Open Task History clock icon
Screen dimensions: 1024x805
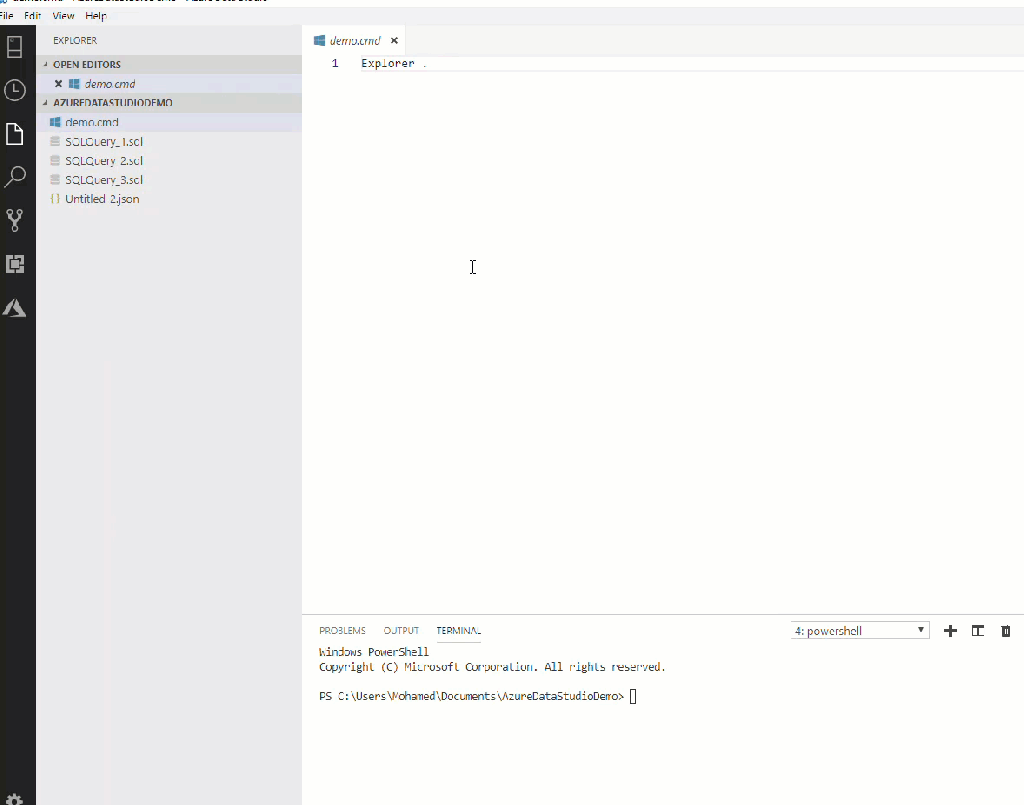click(x=15, y=90)
